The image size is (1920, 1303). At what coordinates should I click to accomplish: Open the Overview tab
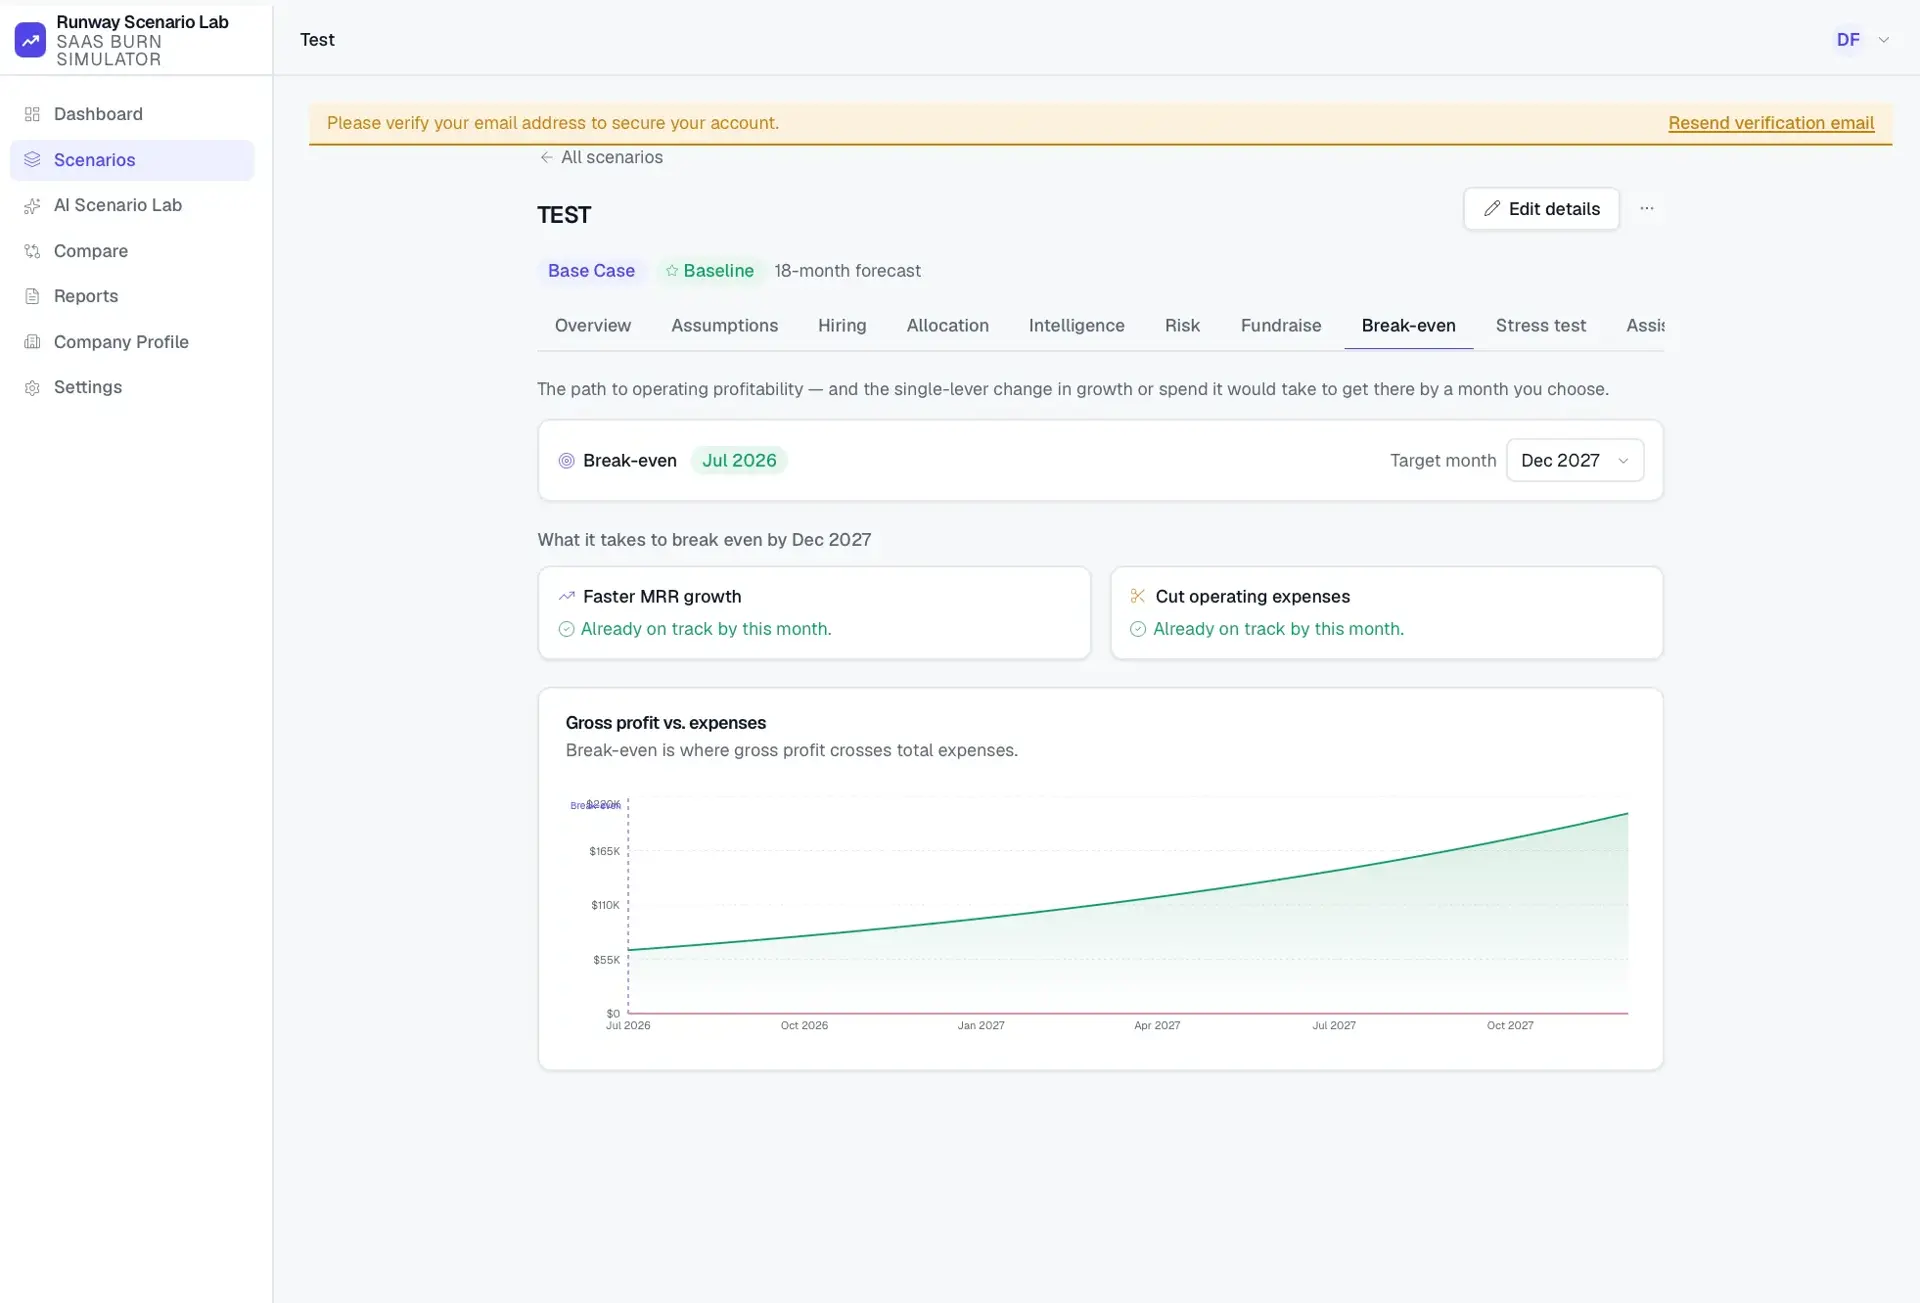click(593, 326)
